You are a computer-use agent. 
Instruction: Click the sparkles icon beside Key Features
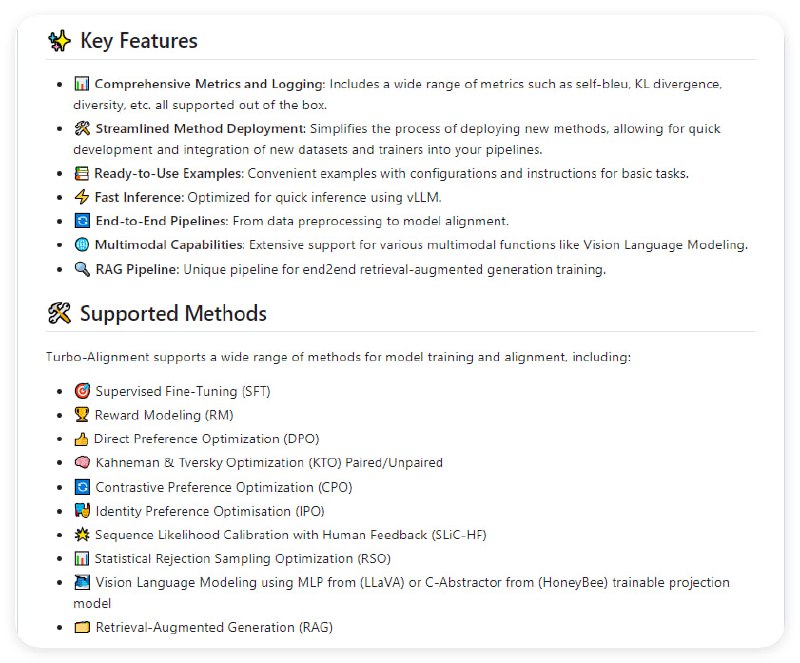point(59,41)
